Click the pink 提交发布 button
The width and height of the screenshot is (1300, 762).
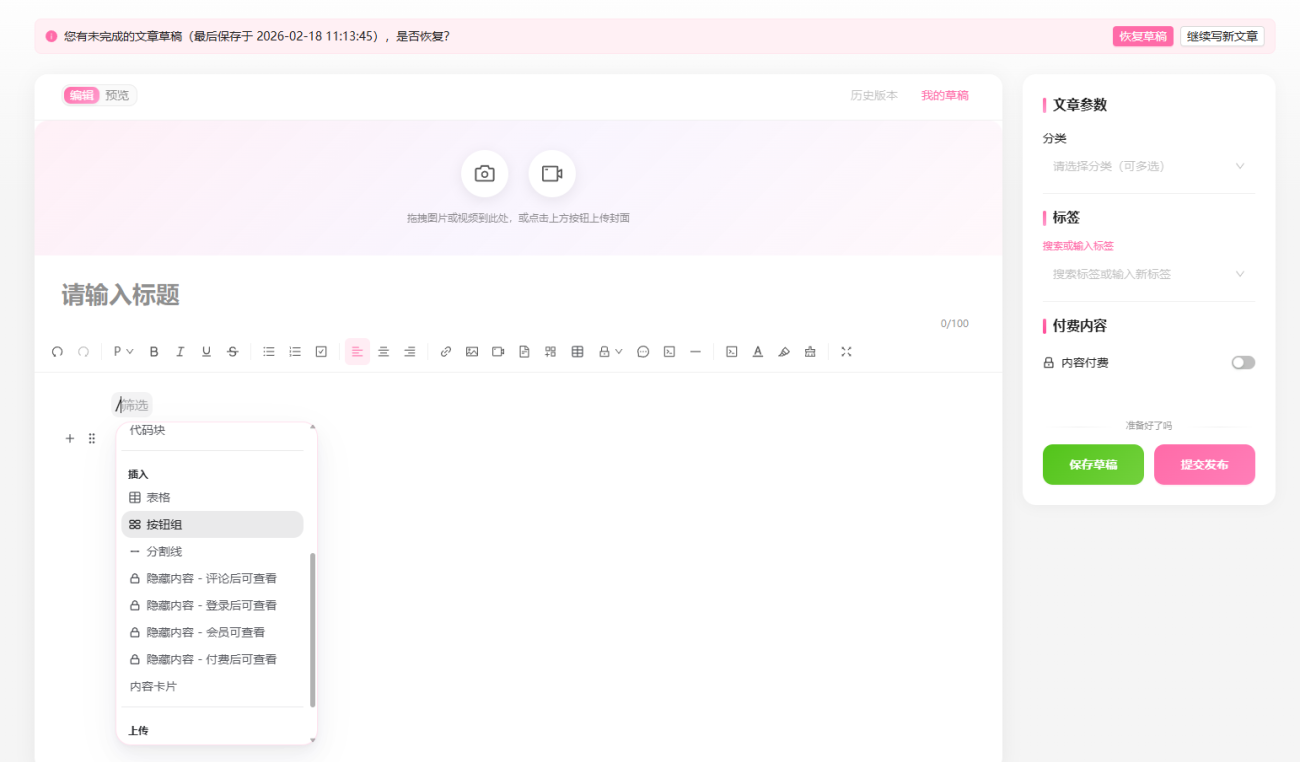(x=1204, y=465)
